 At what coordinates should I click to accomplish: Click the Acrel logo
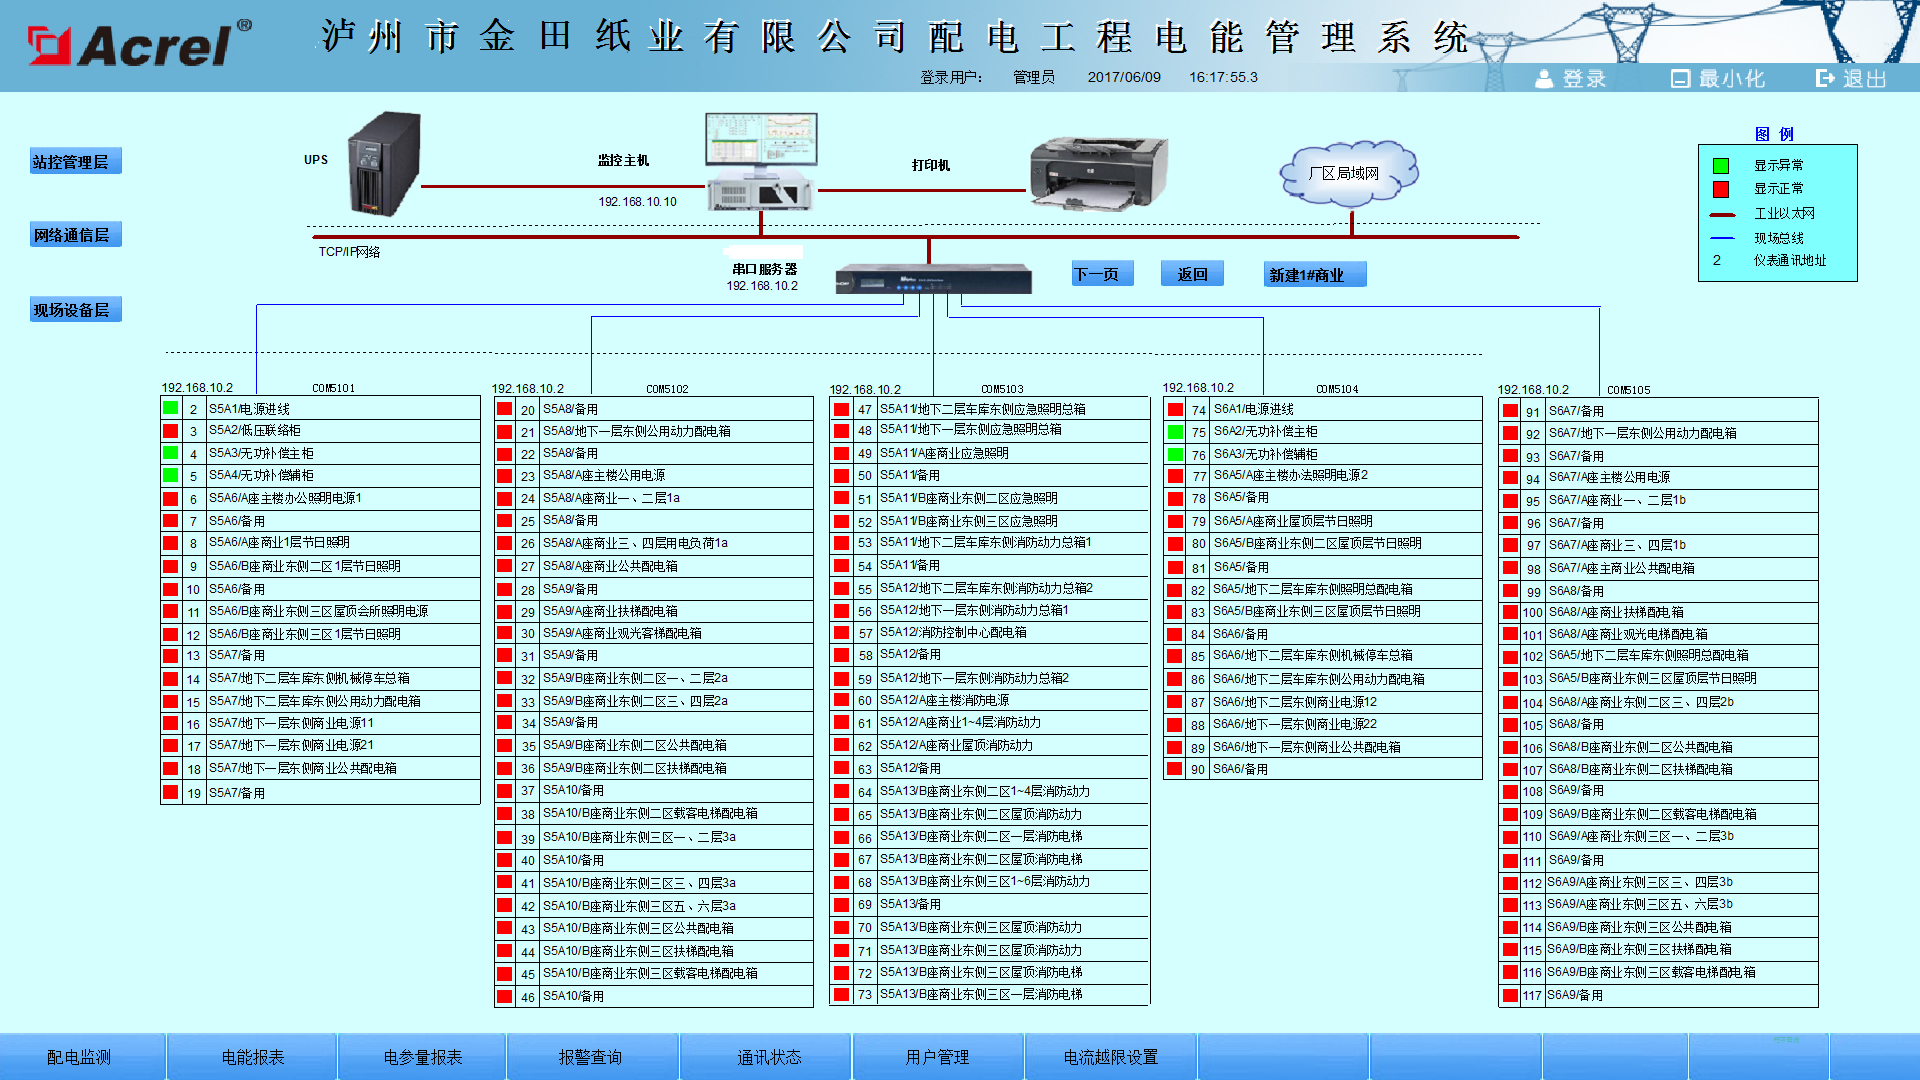(139, 43)
